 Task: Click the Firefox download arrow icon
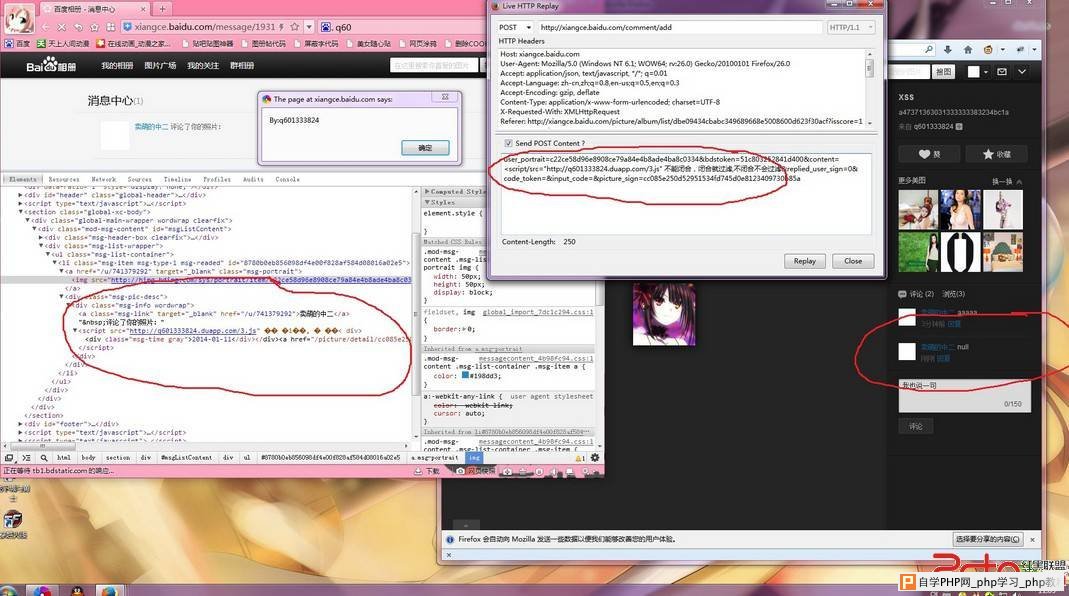(x=948, y=50)
